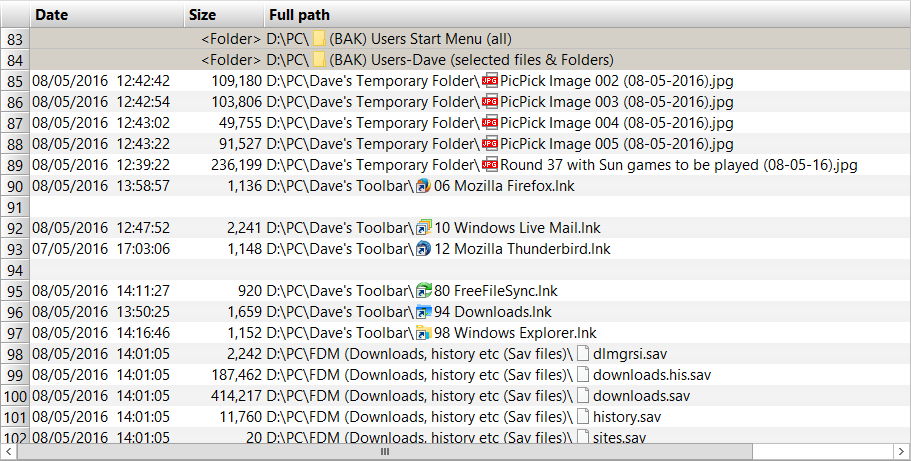The image size is (911, 461).
Task: Click folder icon for Users-Dave selected files
Action: [x=319, y=60]
